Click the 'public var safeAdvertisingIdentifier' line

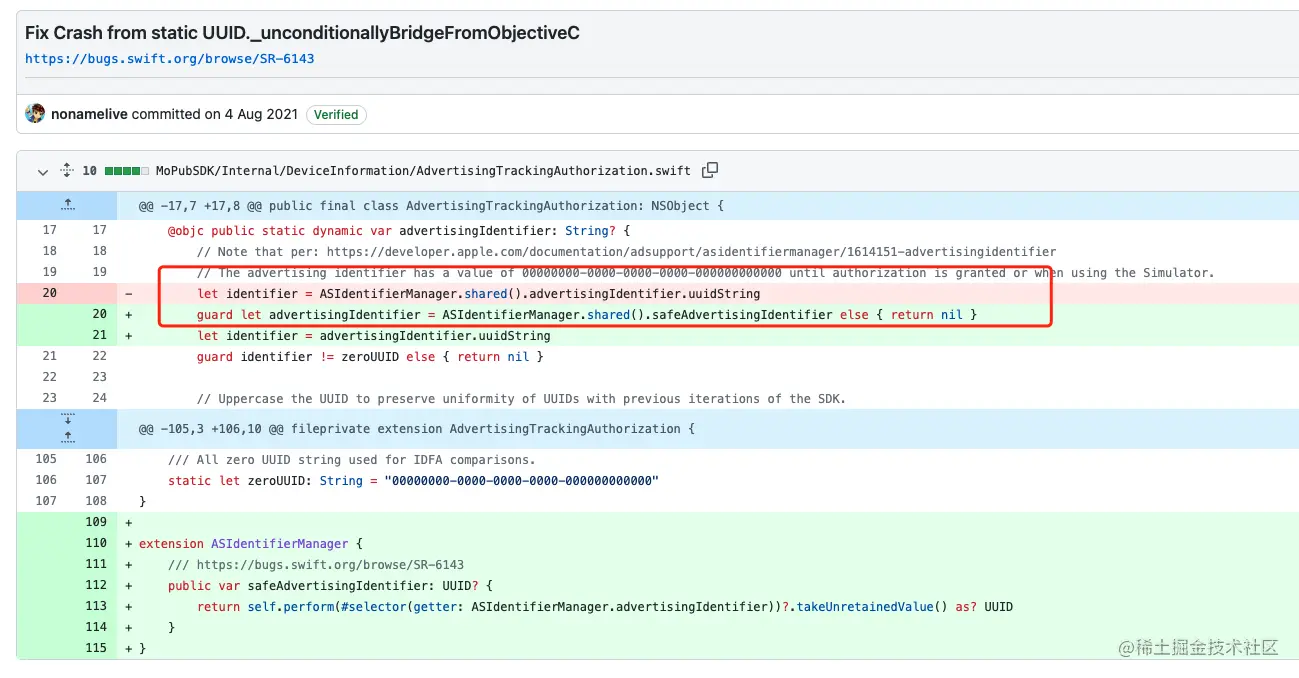330,585
